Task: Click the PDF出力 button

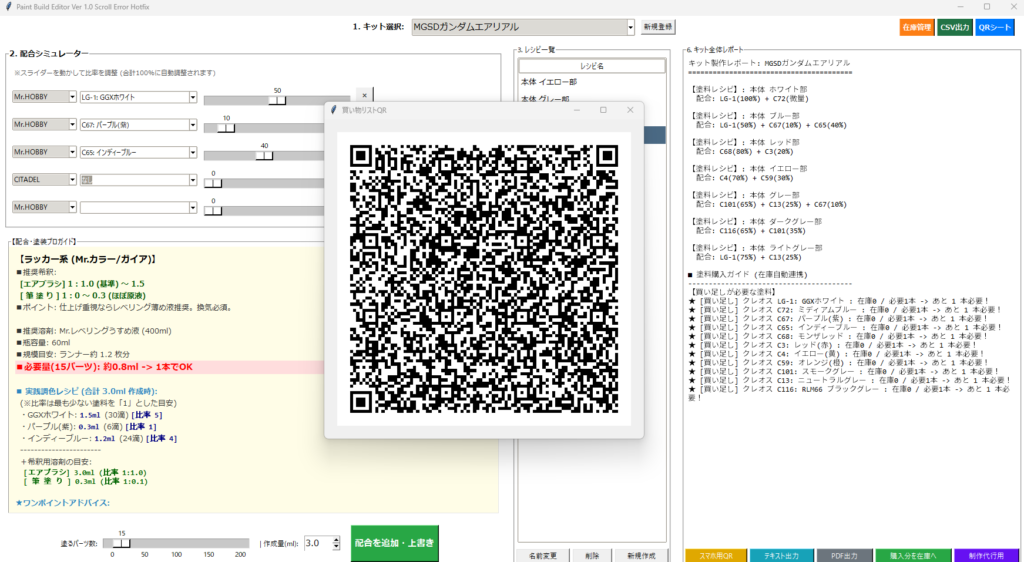Action: (x=841, y=555)
